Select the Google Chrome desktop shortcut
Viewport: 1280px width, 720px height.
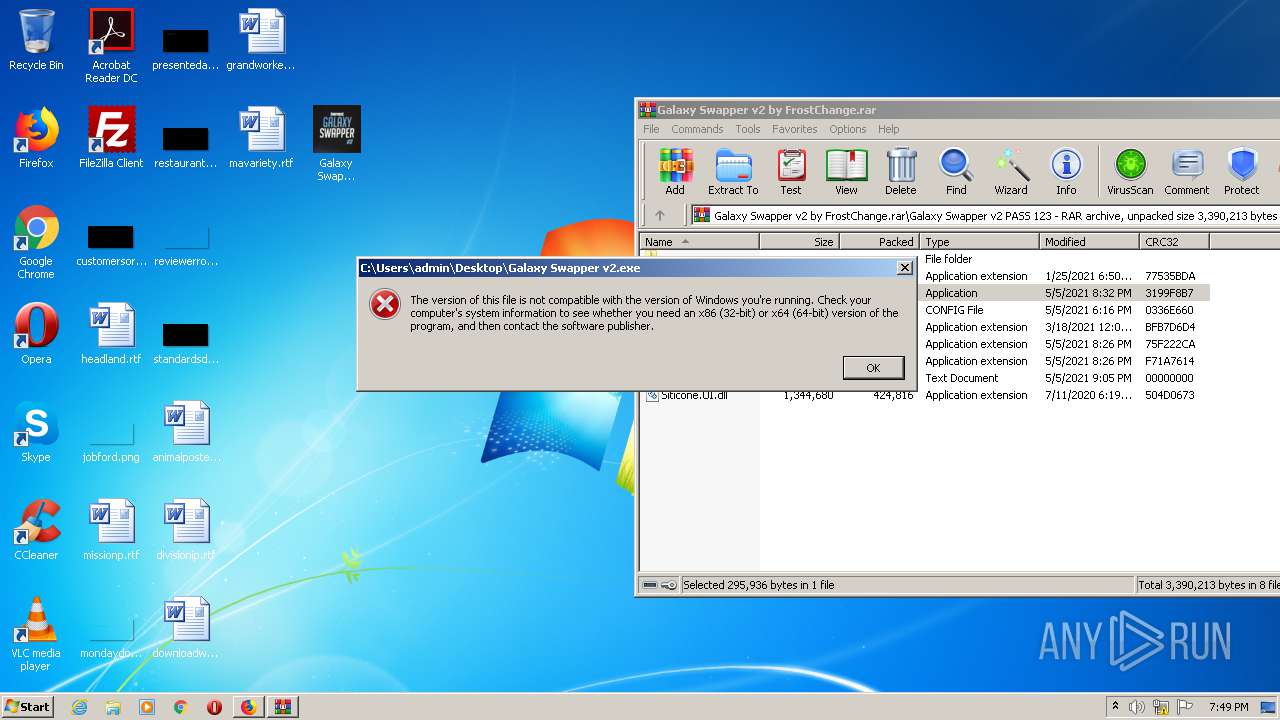[x=36, y=242]
